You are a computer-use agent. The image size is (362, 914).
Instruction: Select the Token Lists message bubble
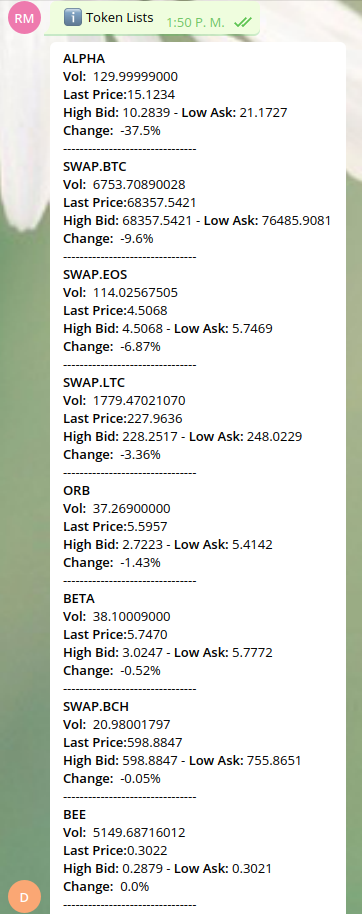point(152,18)
